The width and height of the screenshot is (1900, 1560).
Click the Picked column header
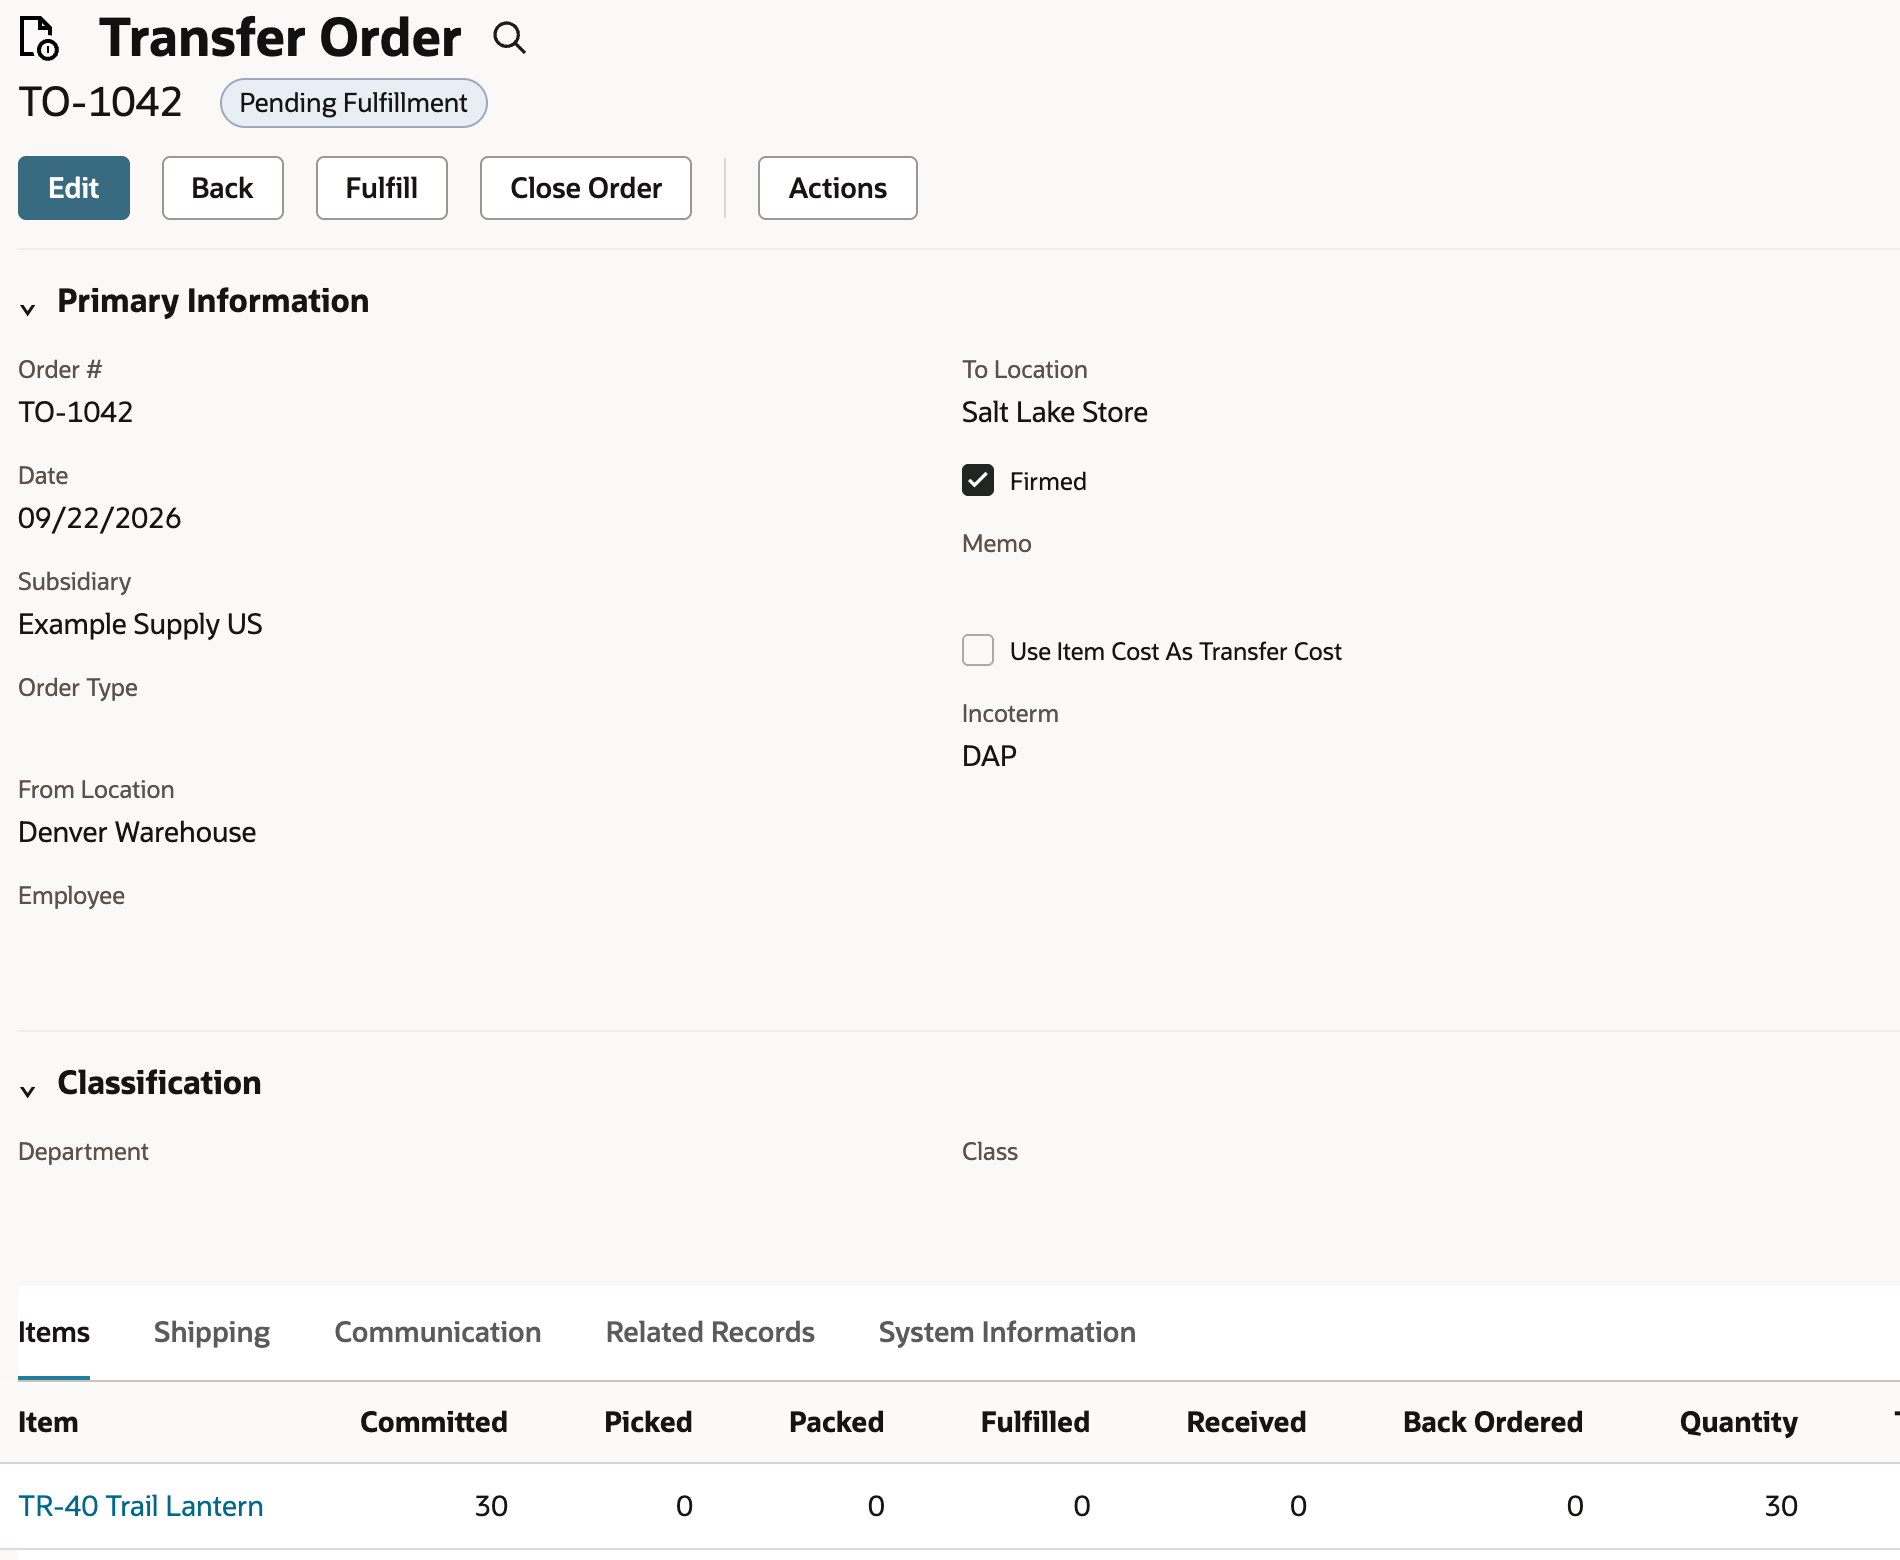[648, 1422]
